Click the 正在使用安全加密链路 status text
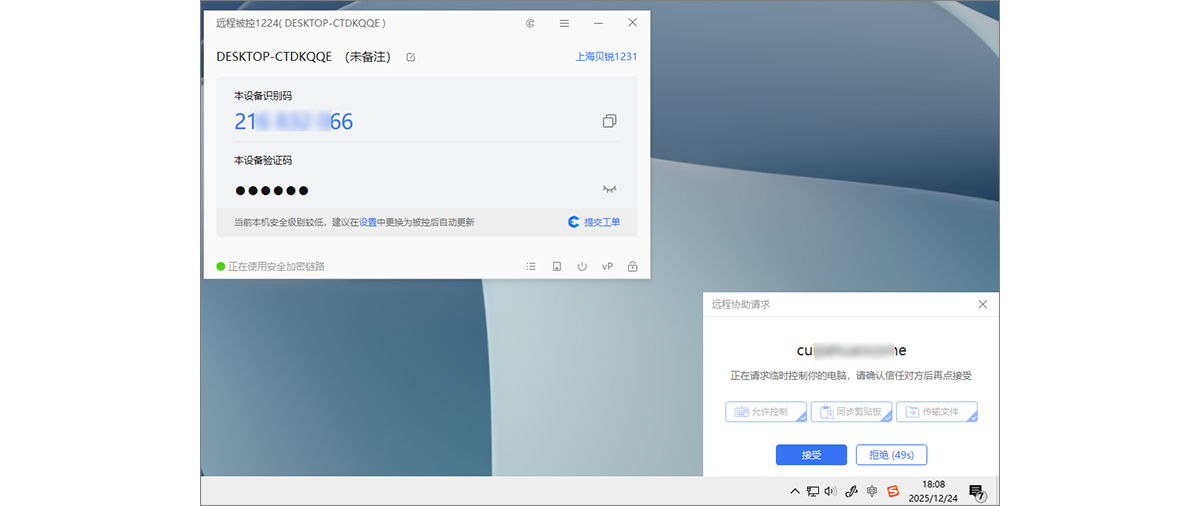The height and width of the screenshot is (506, 1200). [276, 267]
